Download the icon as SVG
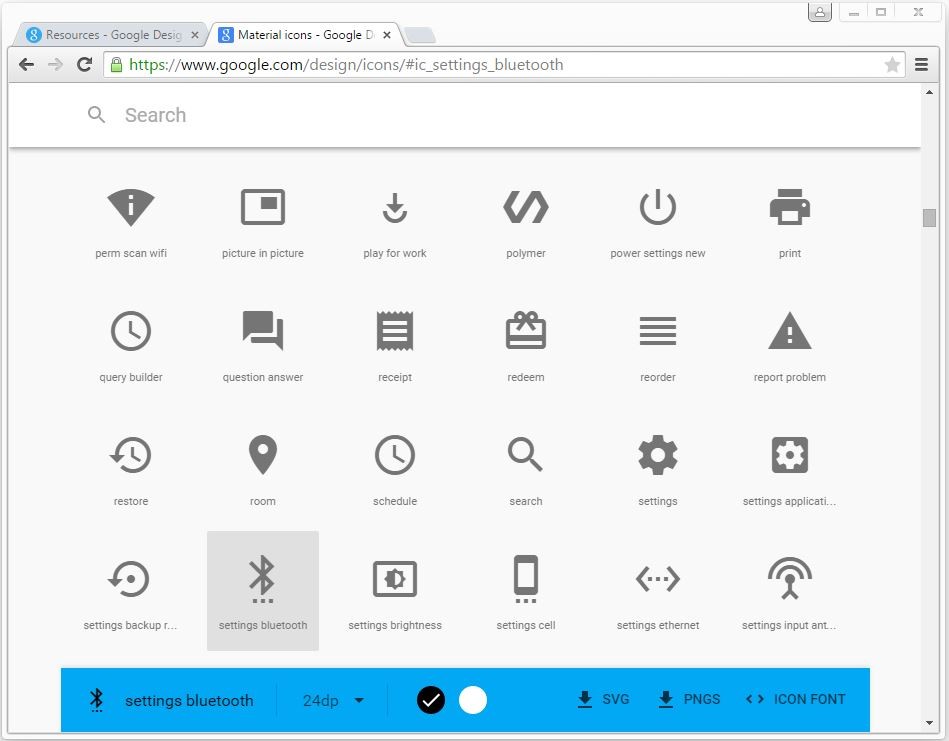This screenshot has width=949, height=741. coord(602,699)
